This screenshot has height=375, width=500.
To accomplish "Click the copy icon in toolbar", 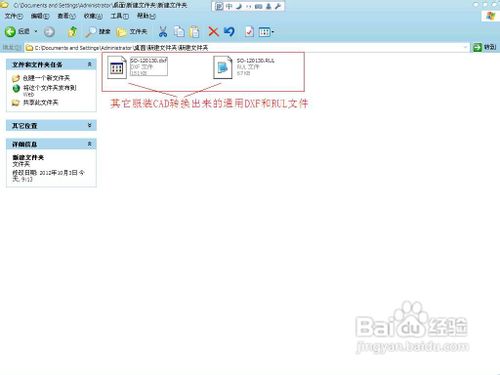I will pyautogui.click(x=179, y=32).
